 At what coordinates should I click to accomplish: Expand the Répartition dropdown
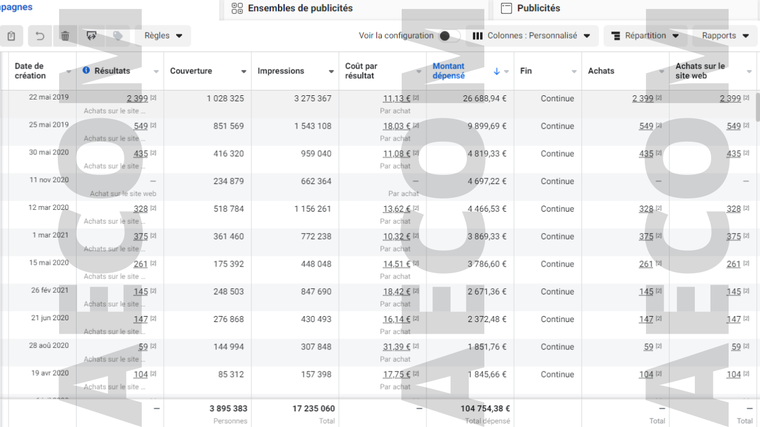coord(645,36)
